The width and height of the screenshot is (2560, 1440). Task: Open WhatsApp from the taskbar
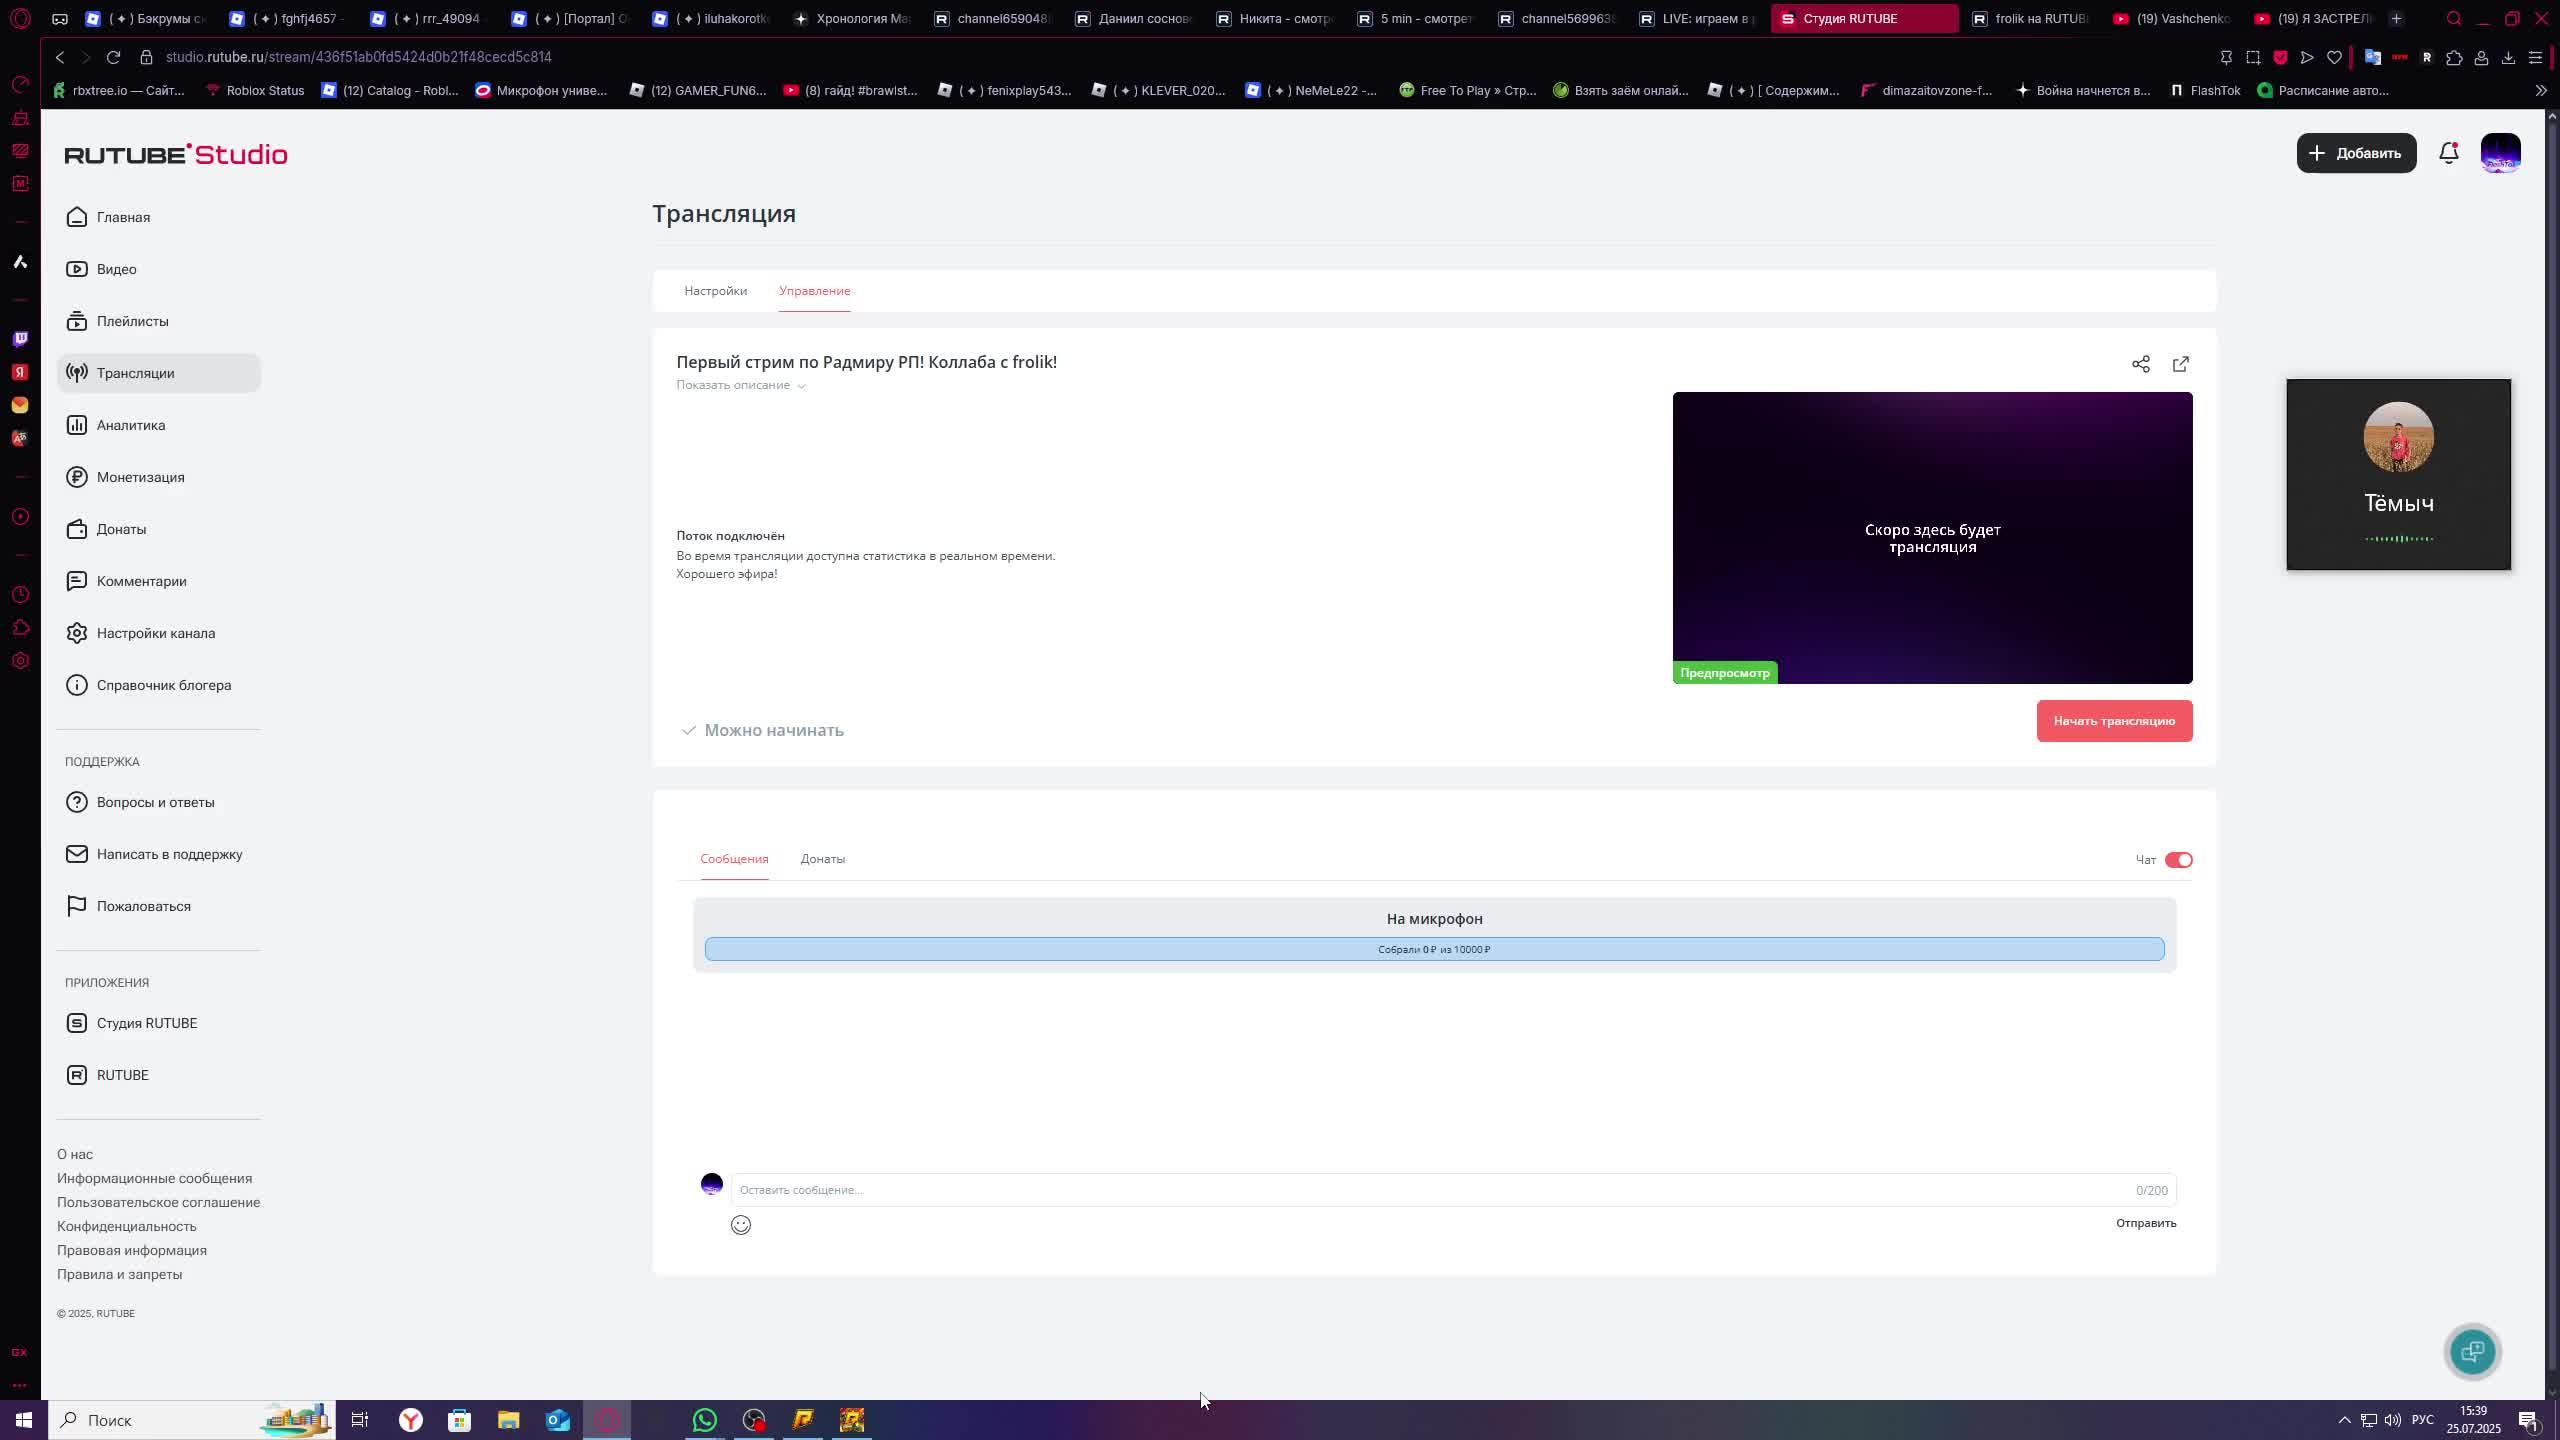pyautogui.click(x=705, y=1420)
